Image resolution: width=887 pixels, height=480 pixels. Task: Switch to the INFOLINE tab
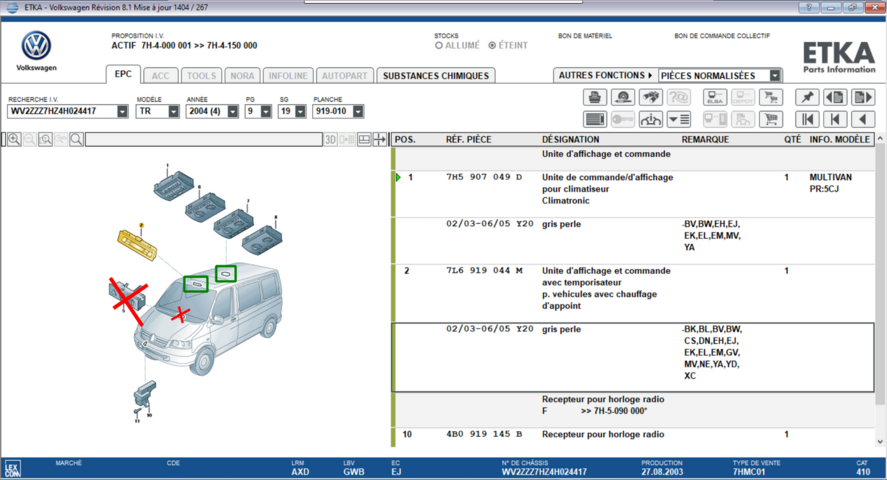tap(288, 76)
